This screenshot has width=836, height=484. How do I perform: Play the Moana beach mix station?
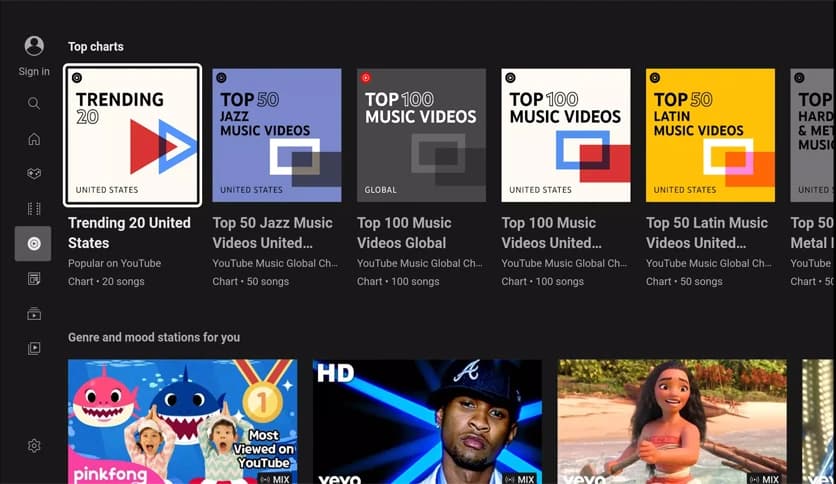pyautogui.click(x=672, y=422)
